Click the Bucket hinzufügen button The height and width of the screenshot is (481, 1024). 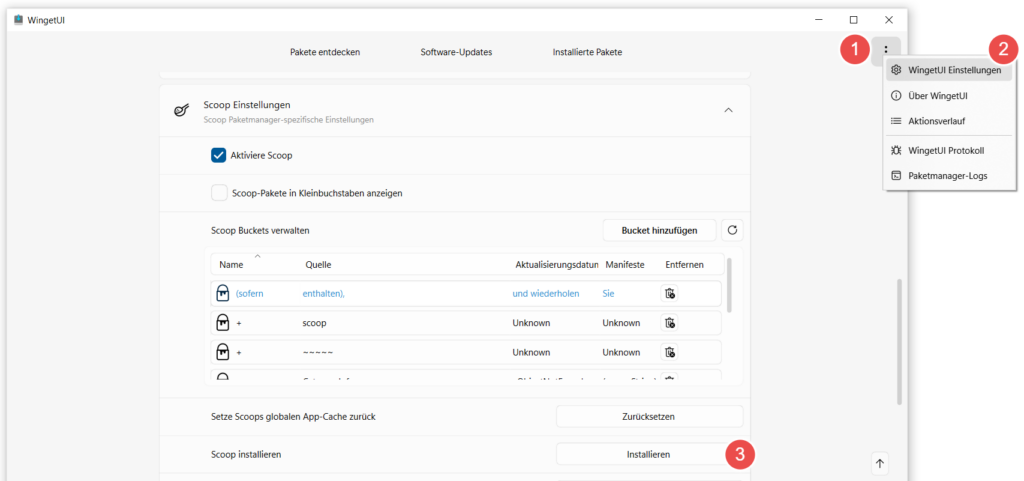point(659,230)
